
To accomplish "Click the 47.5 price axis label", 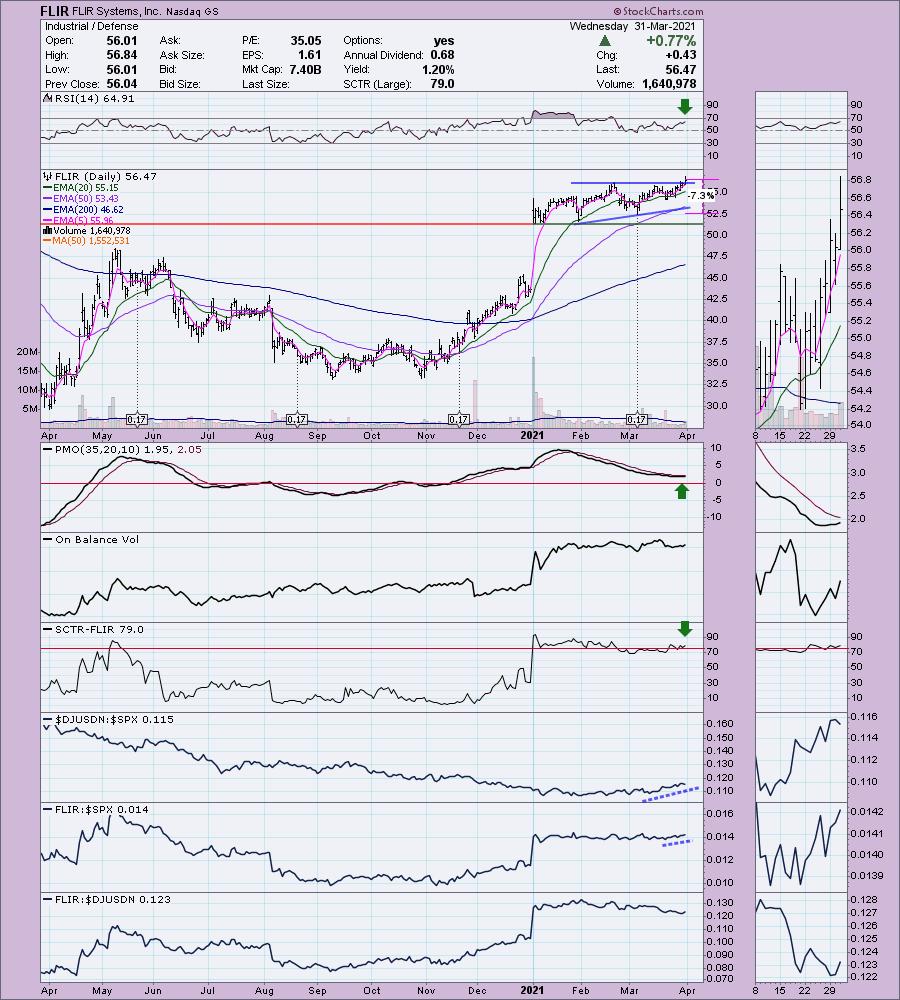I will coord(717,256).
